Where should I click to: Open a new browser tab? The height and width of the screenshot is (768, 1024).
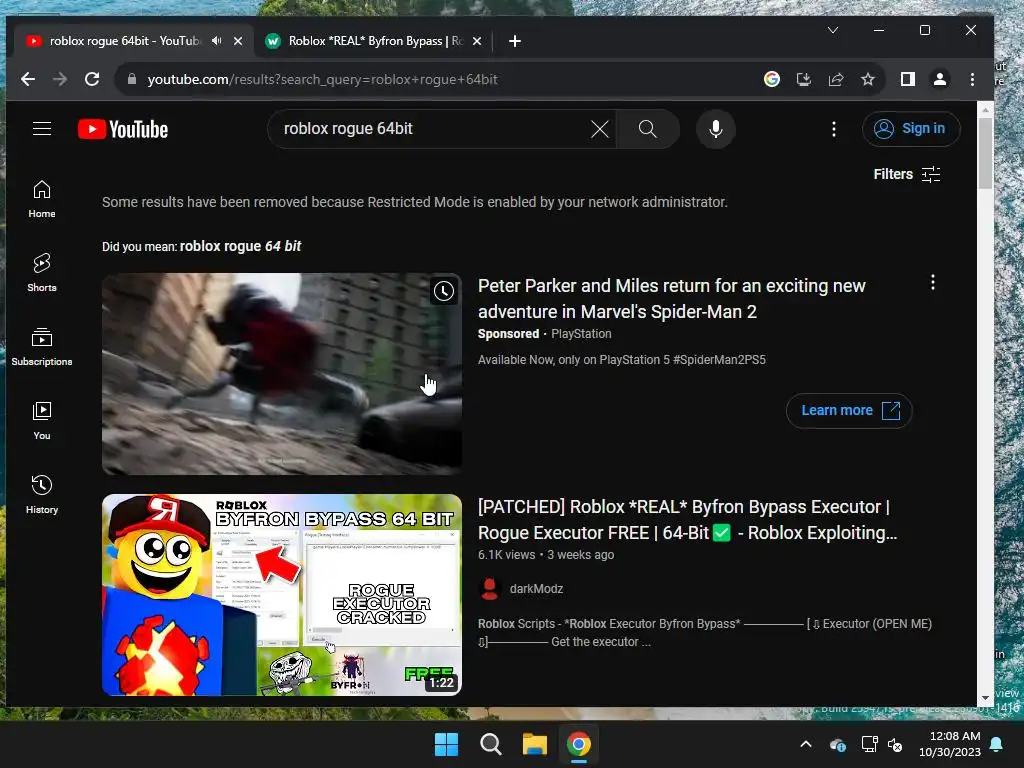pos(515,40)
